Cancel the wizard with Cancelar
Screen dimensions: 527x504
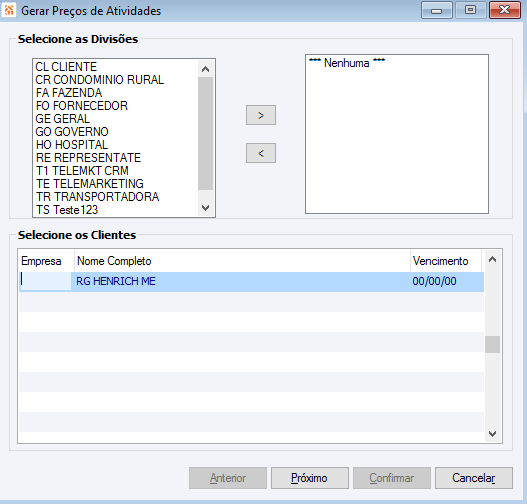[x=474, y=478]
